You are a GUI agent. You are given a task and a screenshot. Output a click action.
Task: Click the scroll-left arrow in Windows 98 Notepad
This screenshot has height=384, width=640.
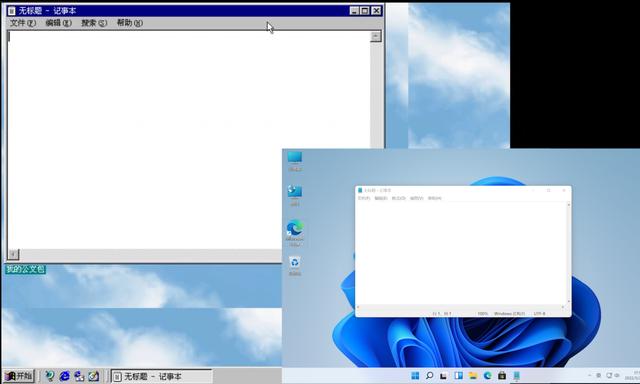tap(13, 255)
